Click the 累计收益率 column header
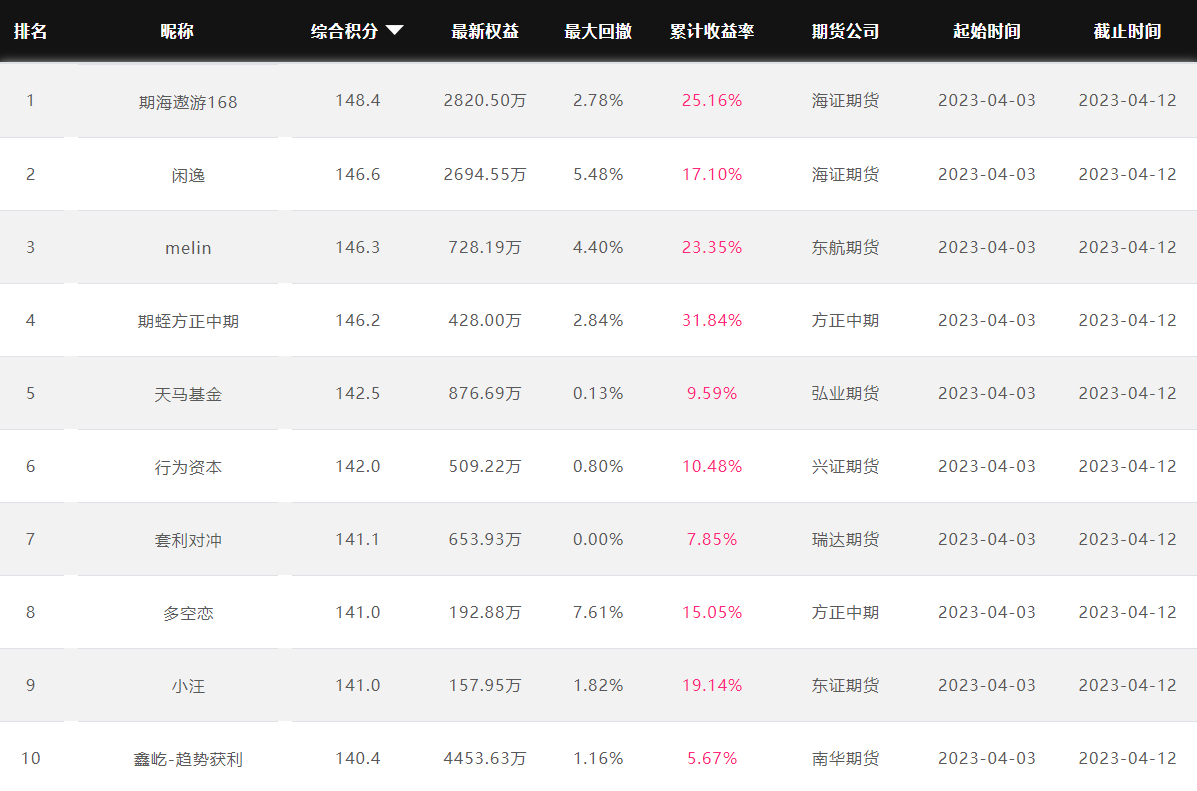This screenshot has height=791, width=1197. [x=711, y=31]
